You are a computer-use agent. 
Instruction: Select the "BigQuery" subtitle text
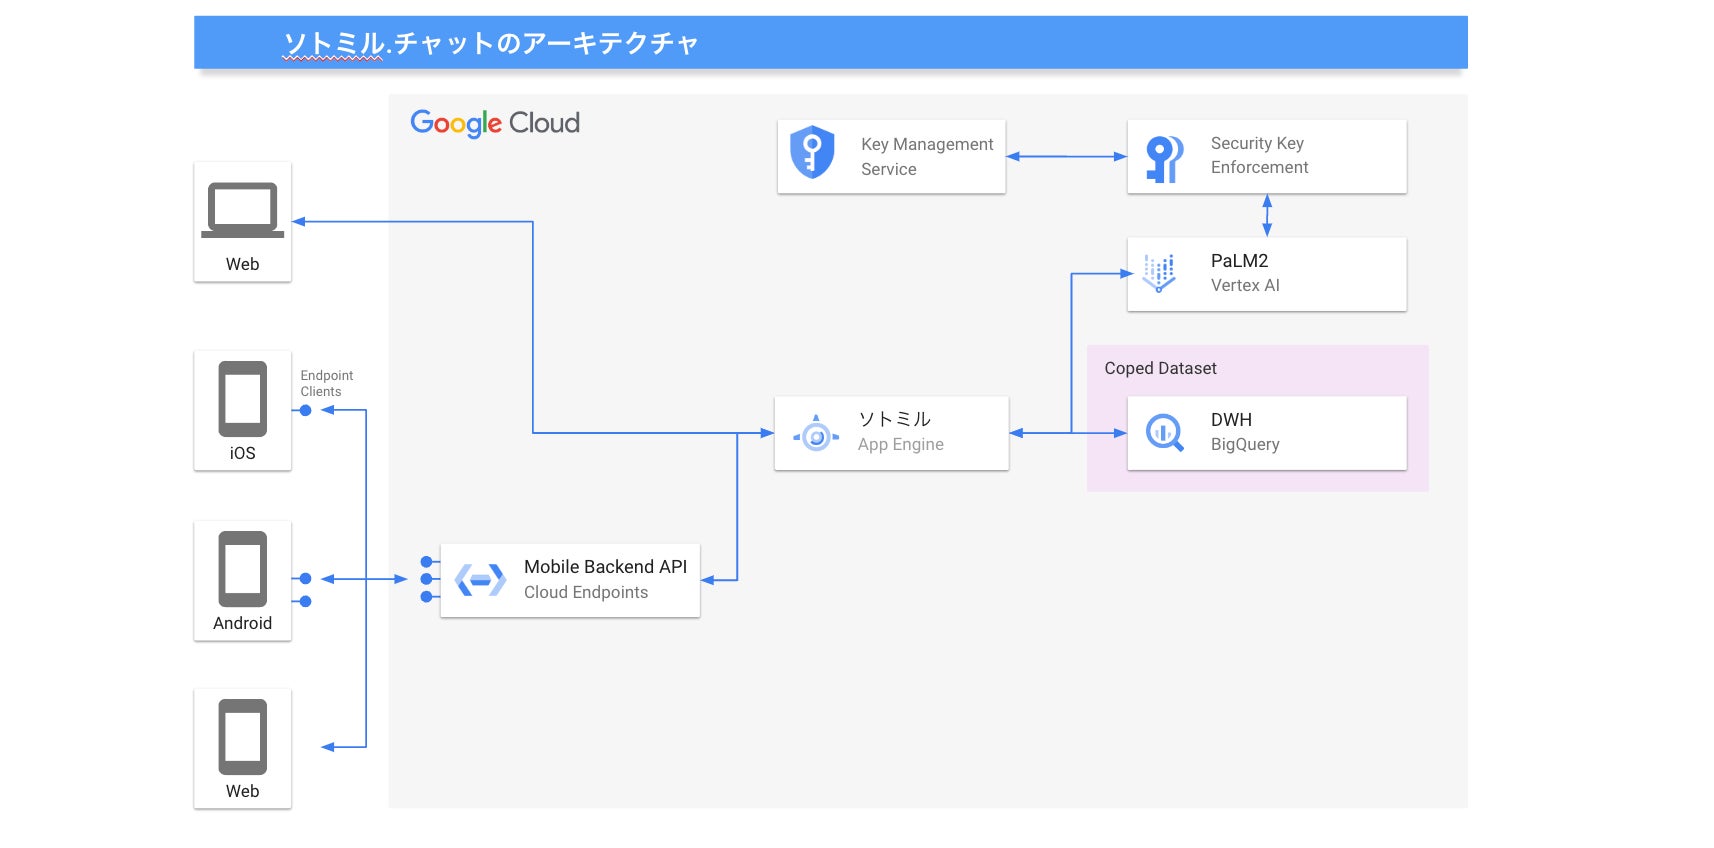tap(1245, 444)
